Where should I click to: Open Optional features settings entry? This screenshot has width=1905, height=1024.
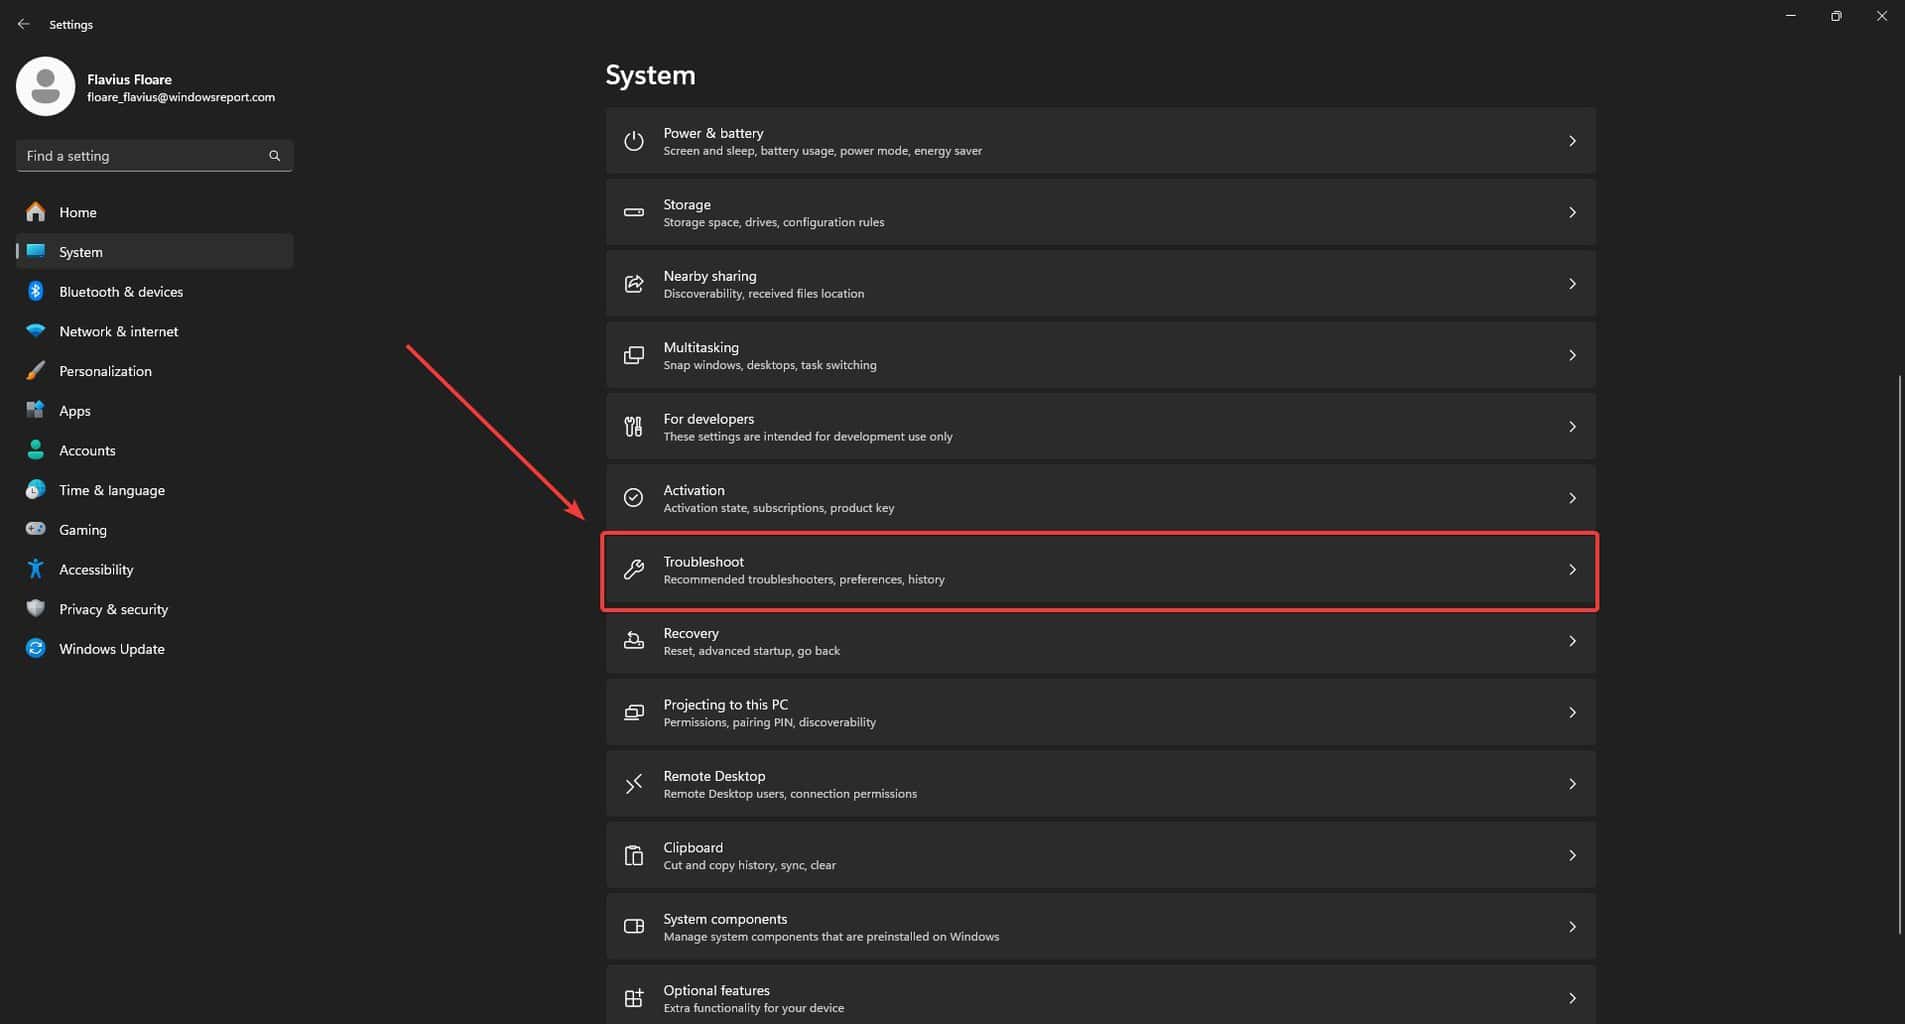click(x=1100, y=995)
